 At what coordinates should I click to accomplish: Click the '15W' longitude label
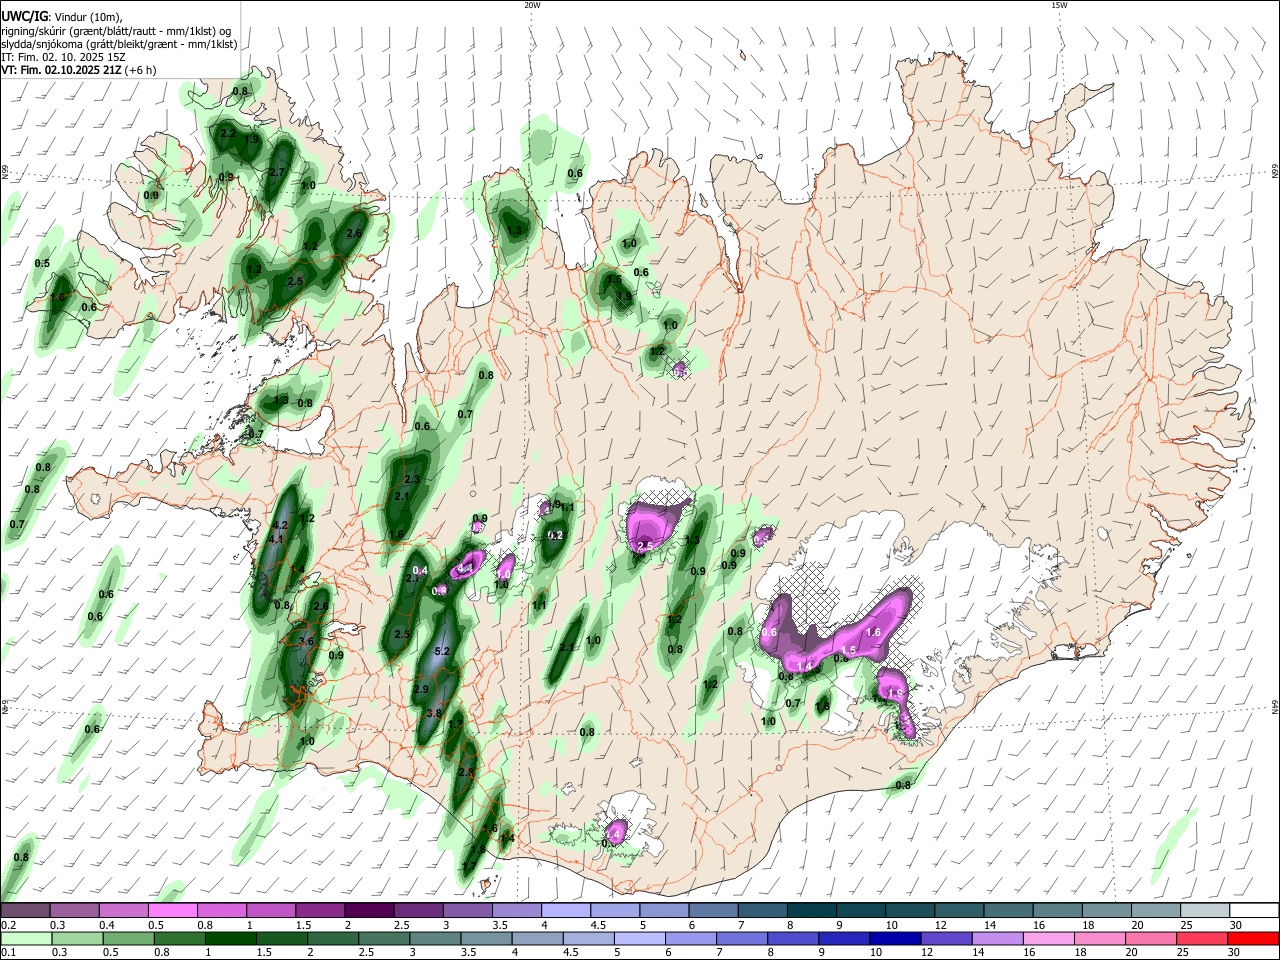1059,5
